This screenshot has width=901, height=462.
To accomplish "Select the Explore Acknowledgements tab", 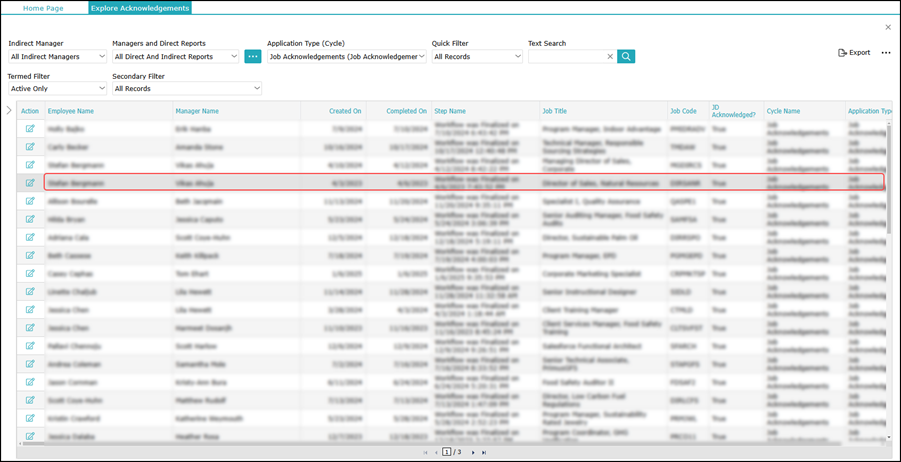I will [x=140, y=8].
